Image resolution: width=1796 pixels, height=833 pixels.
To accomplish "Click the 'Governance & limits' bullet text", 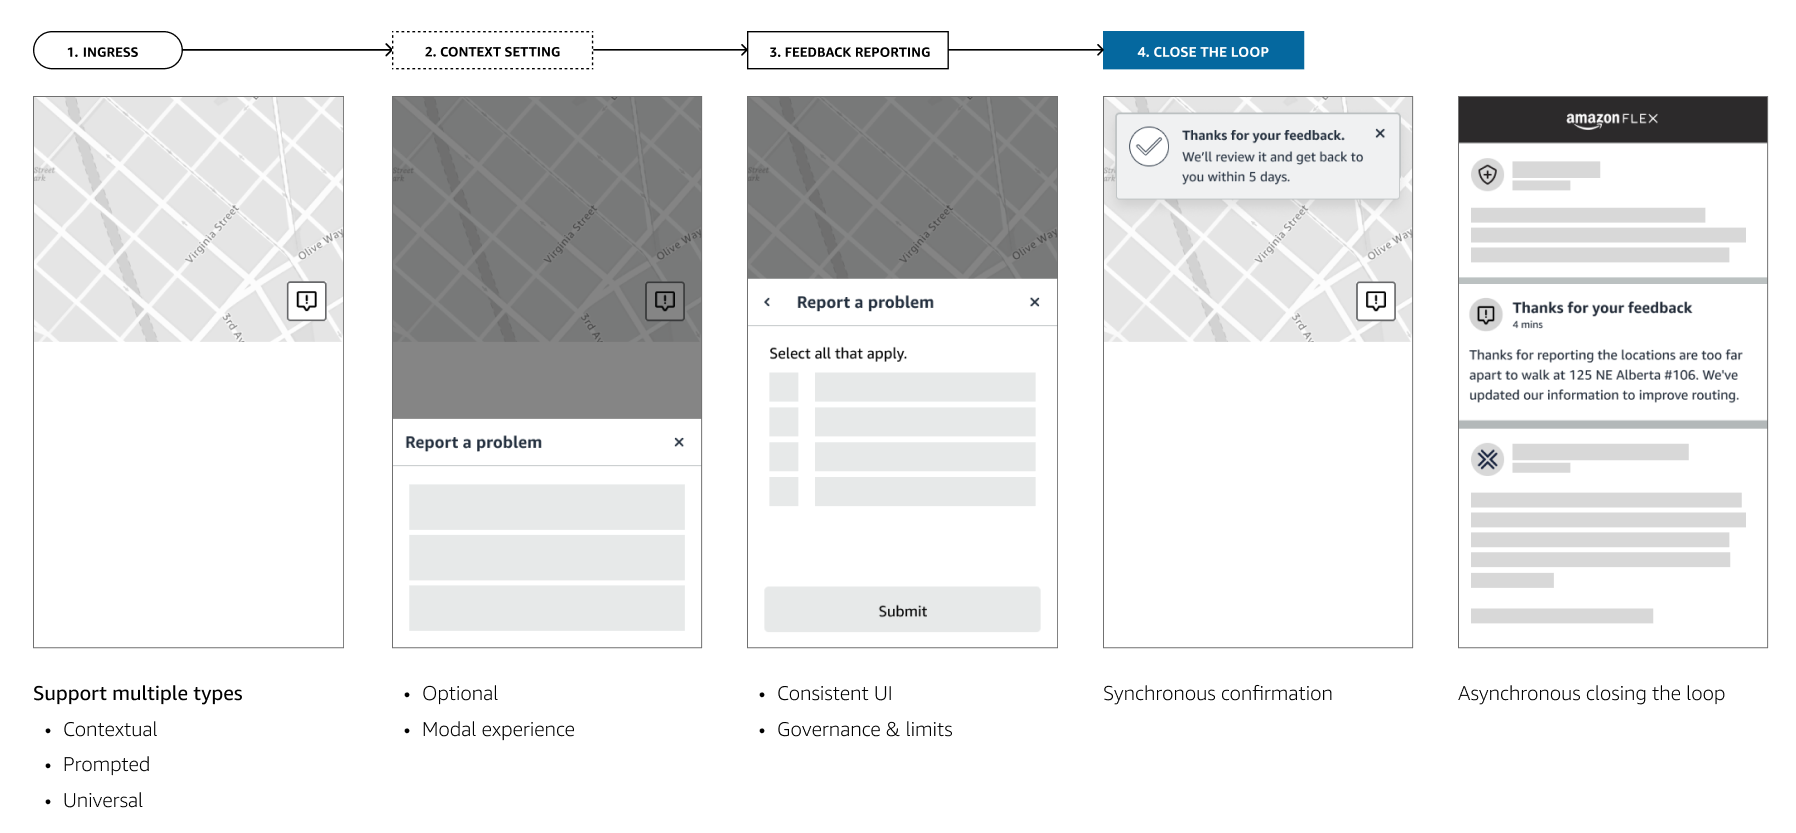I will pos(865,729).
